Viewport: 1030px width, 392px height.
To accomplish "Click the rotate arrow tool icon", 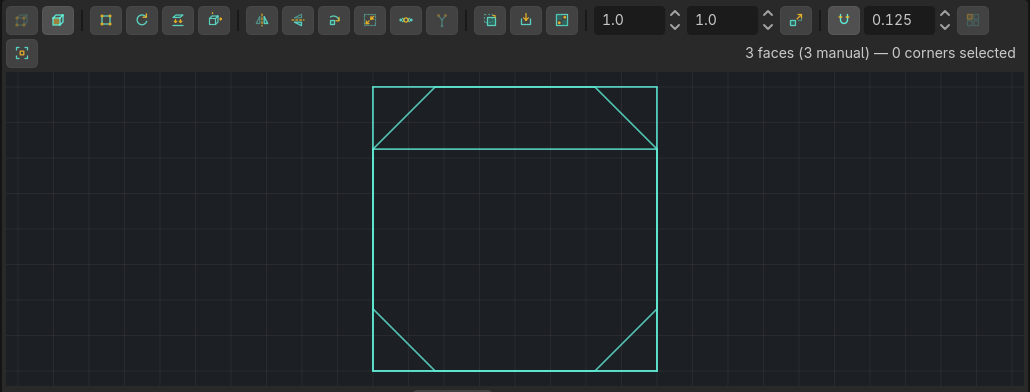I will 142,20.
